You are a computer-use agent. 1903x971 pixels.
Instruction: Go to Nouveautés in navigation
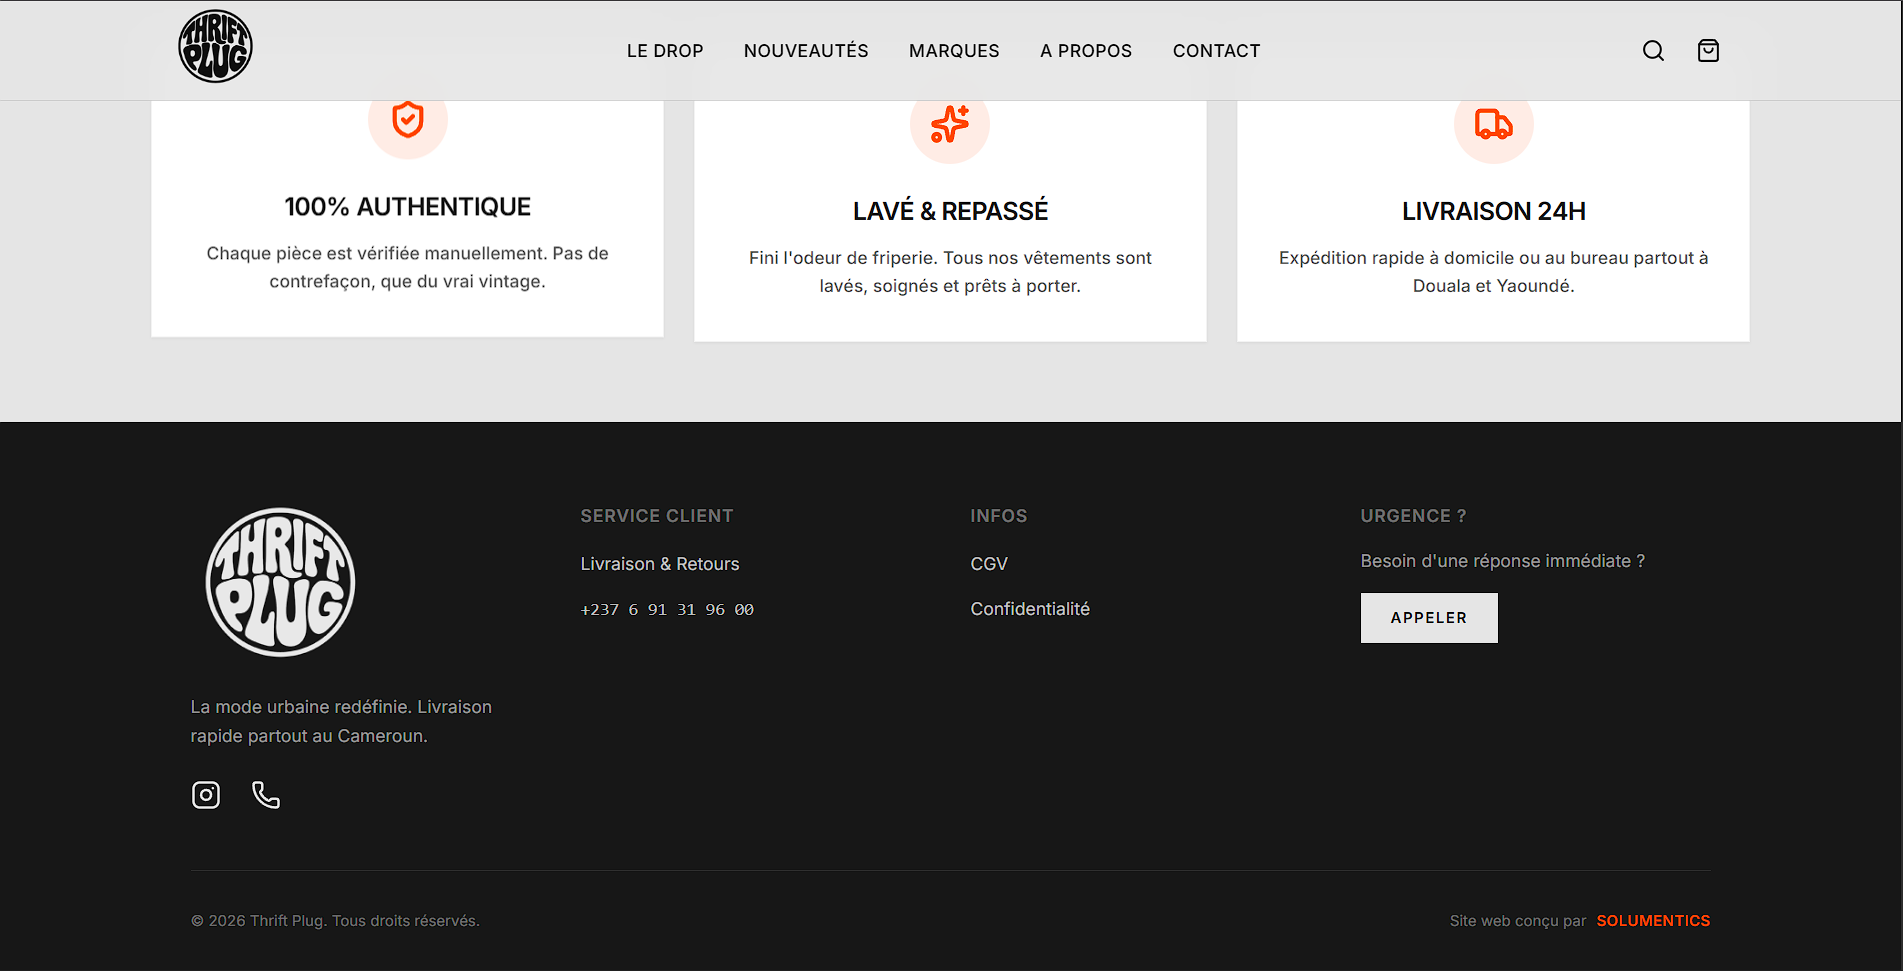coord(806,51)
